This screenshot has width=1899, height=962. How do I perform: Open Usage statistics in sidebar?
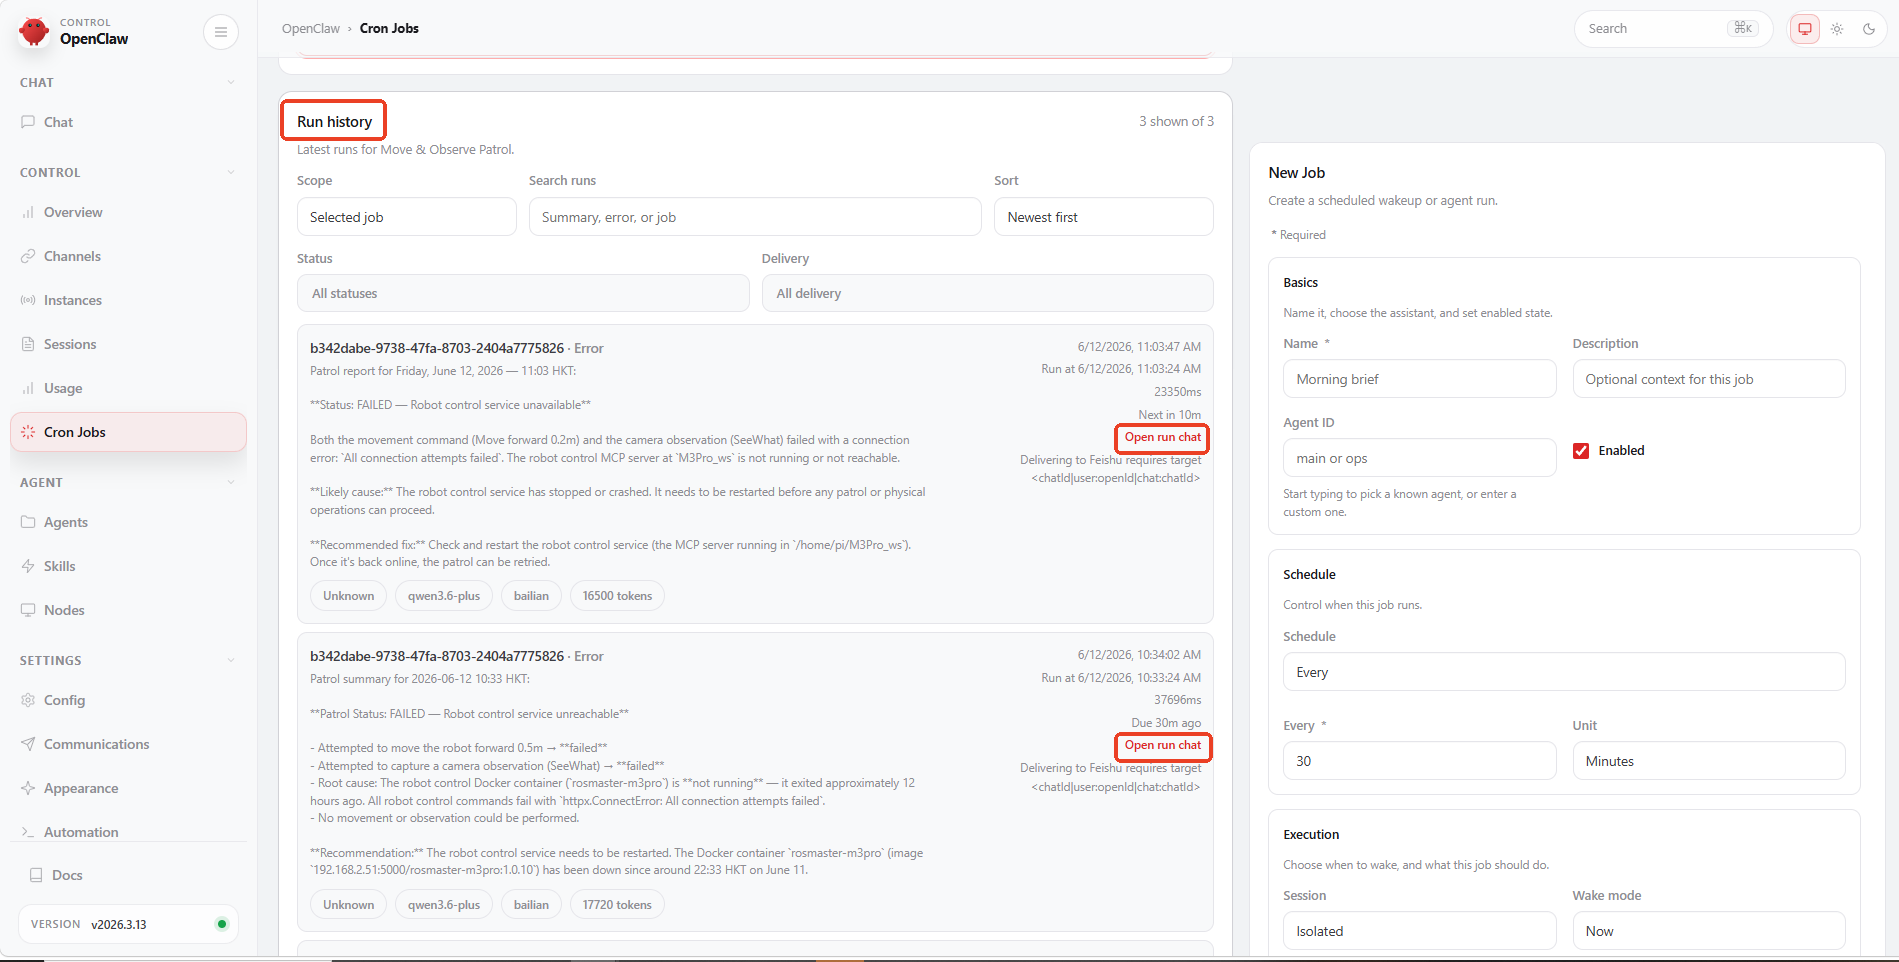(128, 388)
